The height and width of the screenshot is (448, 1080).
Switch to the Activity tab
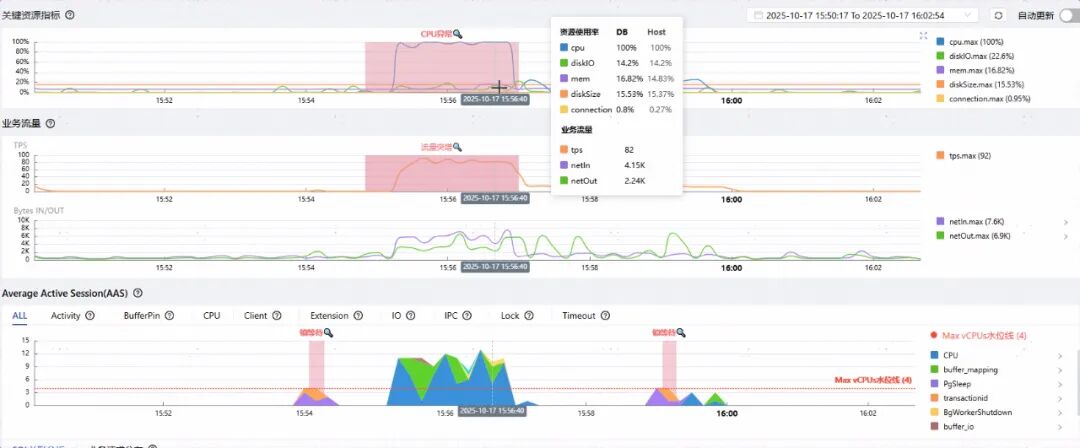65,316
